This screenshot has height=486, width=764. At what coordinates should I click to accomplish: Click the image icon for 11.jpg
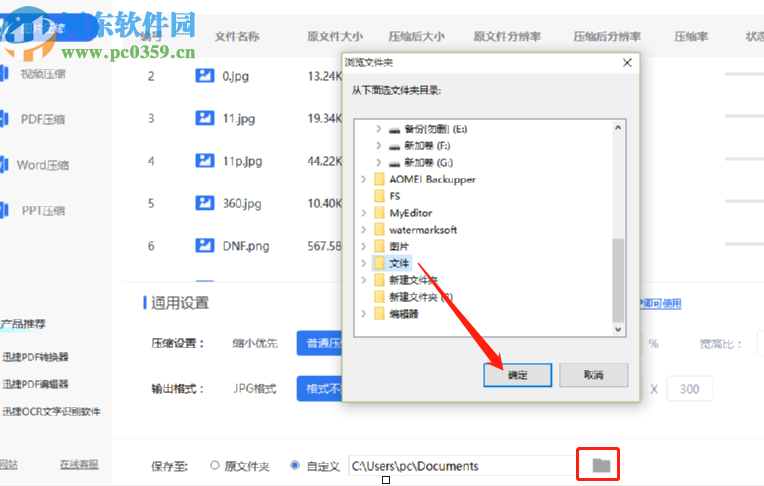205,118
